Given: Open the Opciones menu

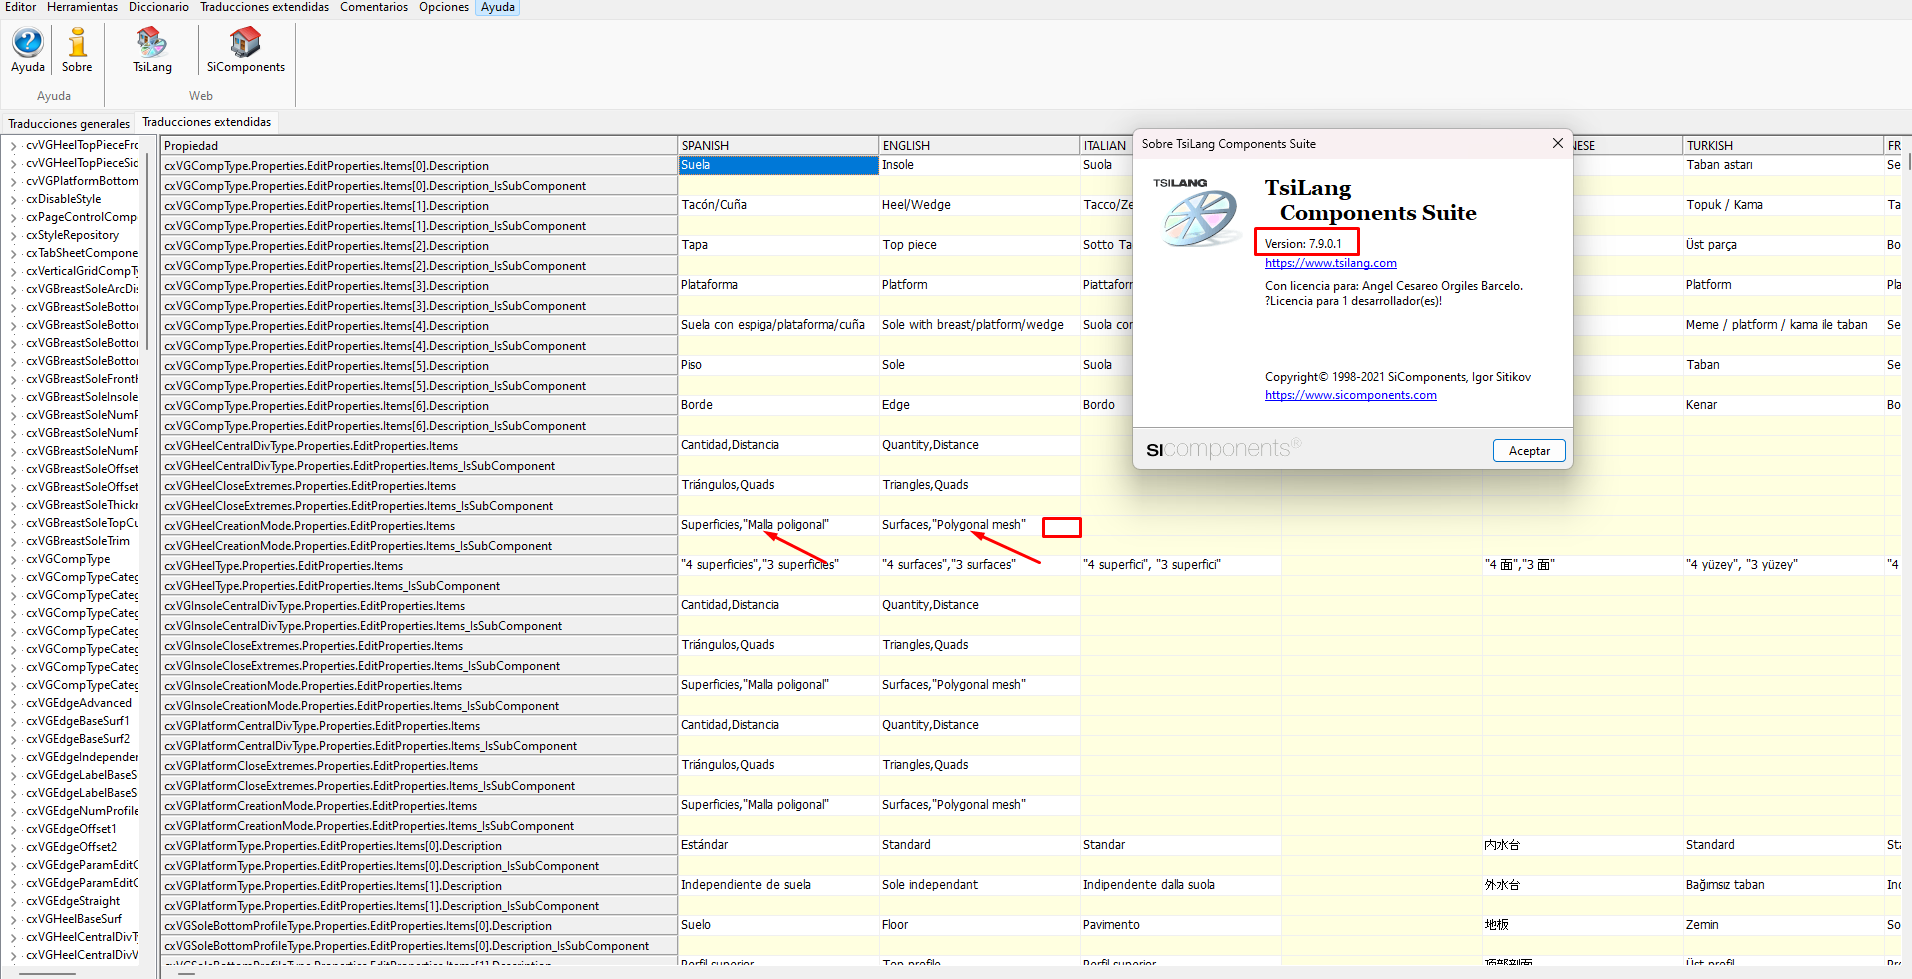Looking at the screenshot, I should (444, 7).
